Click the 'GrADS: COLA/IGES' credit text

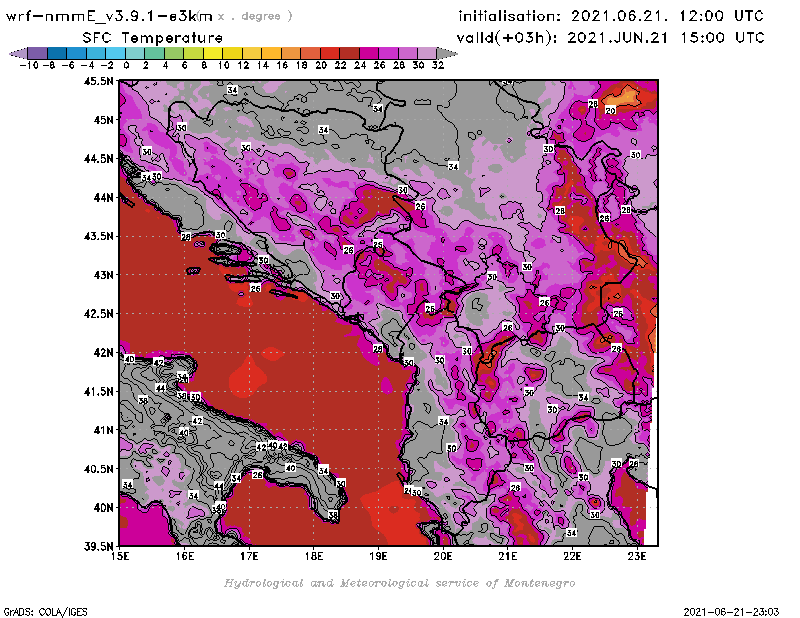click(45, 612)
